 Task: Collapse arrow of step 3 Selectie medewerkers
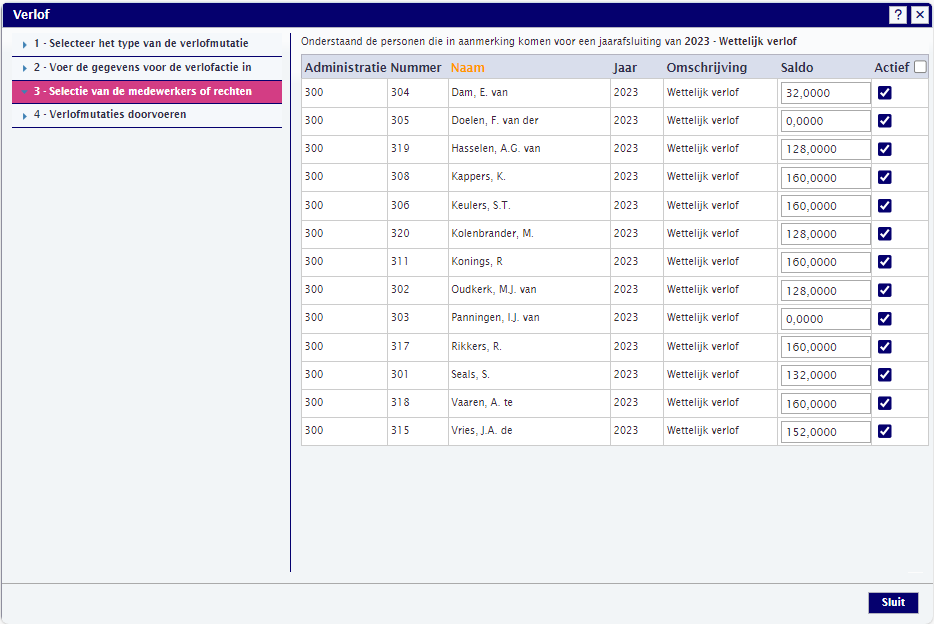coord(24,92)
